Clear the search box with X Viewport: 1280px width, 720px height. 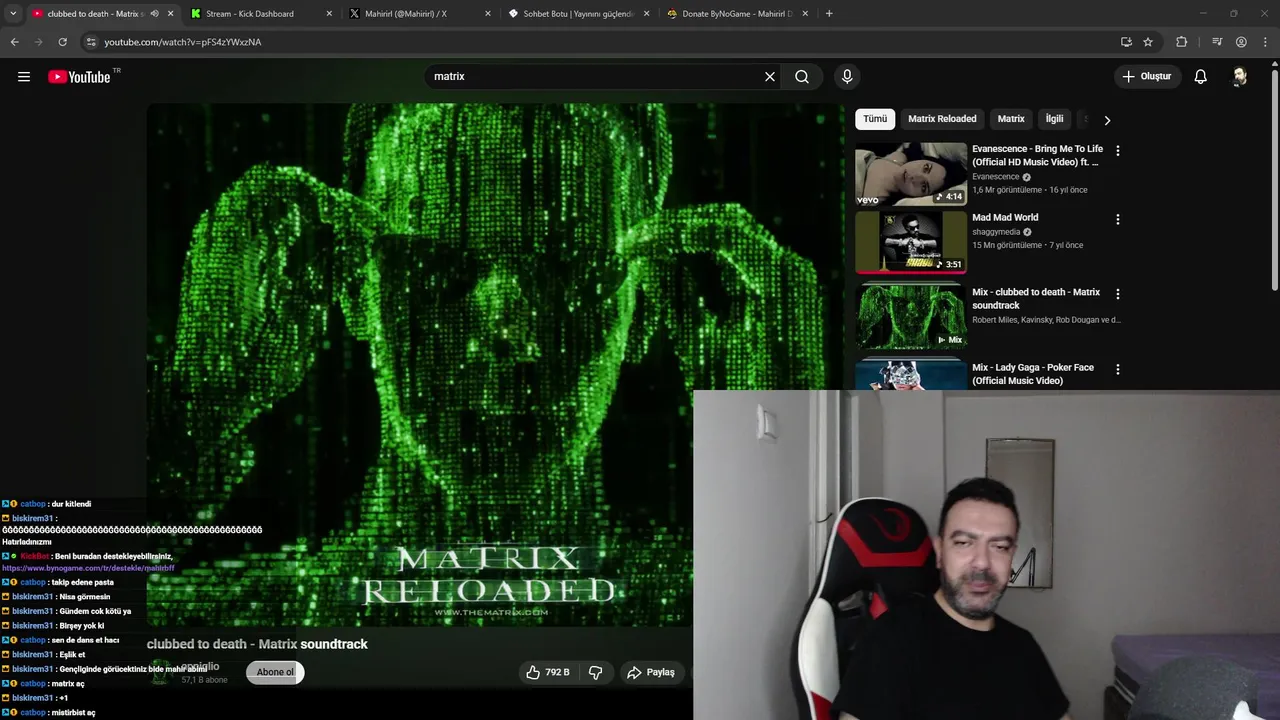(x=770, y=77)
